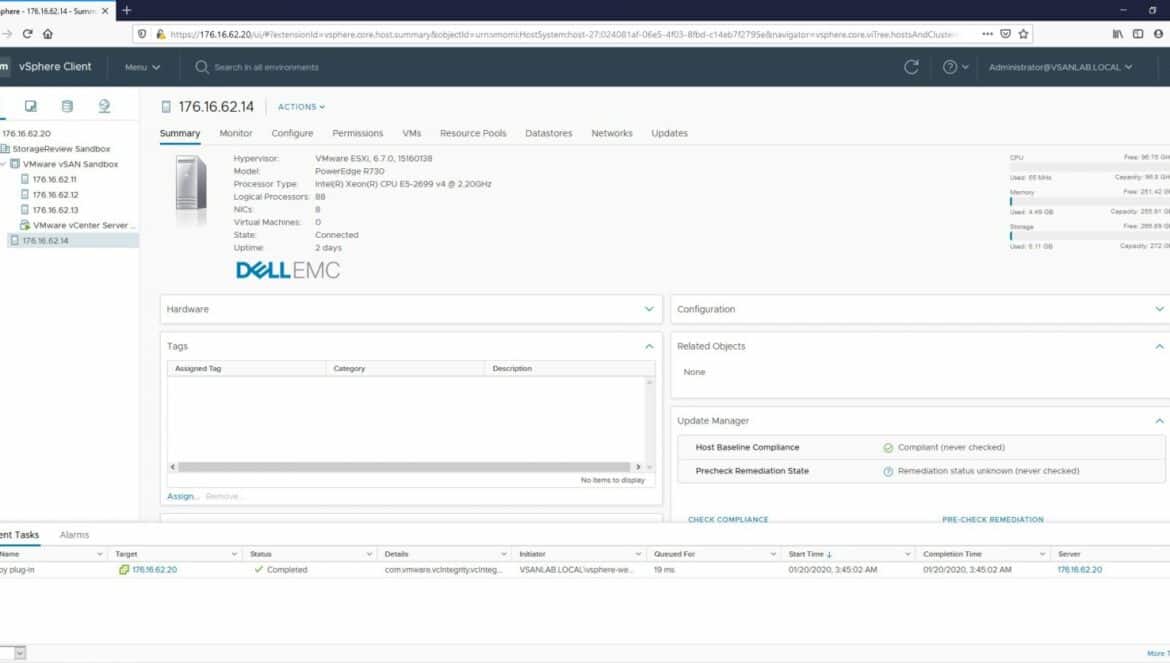Go to the Datastores tab
This screenshot has height=663, width=1170.
coord(548,133)
